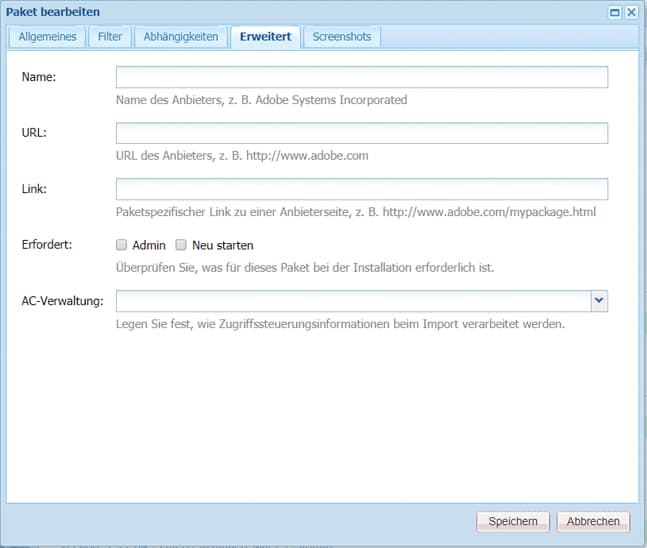The image size is (647, 548).
Task: Expand the AC-Verwaltung dropdown arrow
Action: tap(599, 301)
